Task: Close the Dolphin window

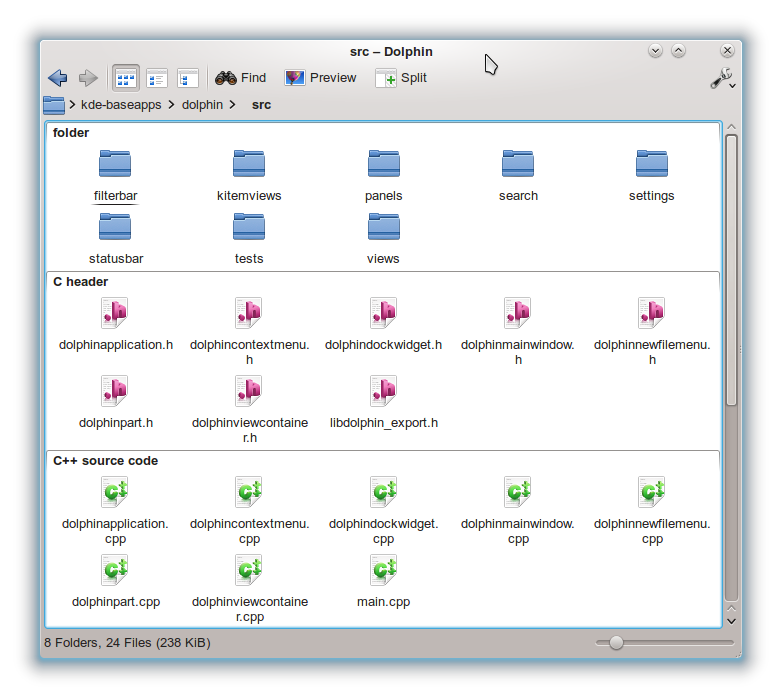Action: (x=727, y=51)
